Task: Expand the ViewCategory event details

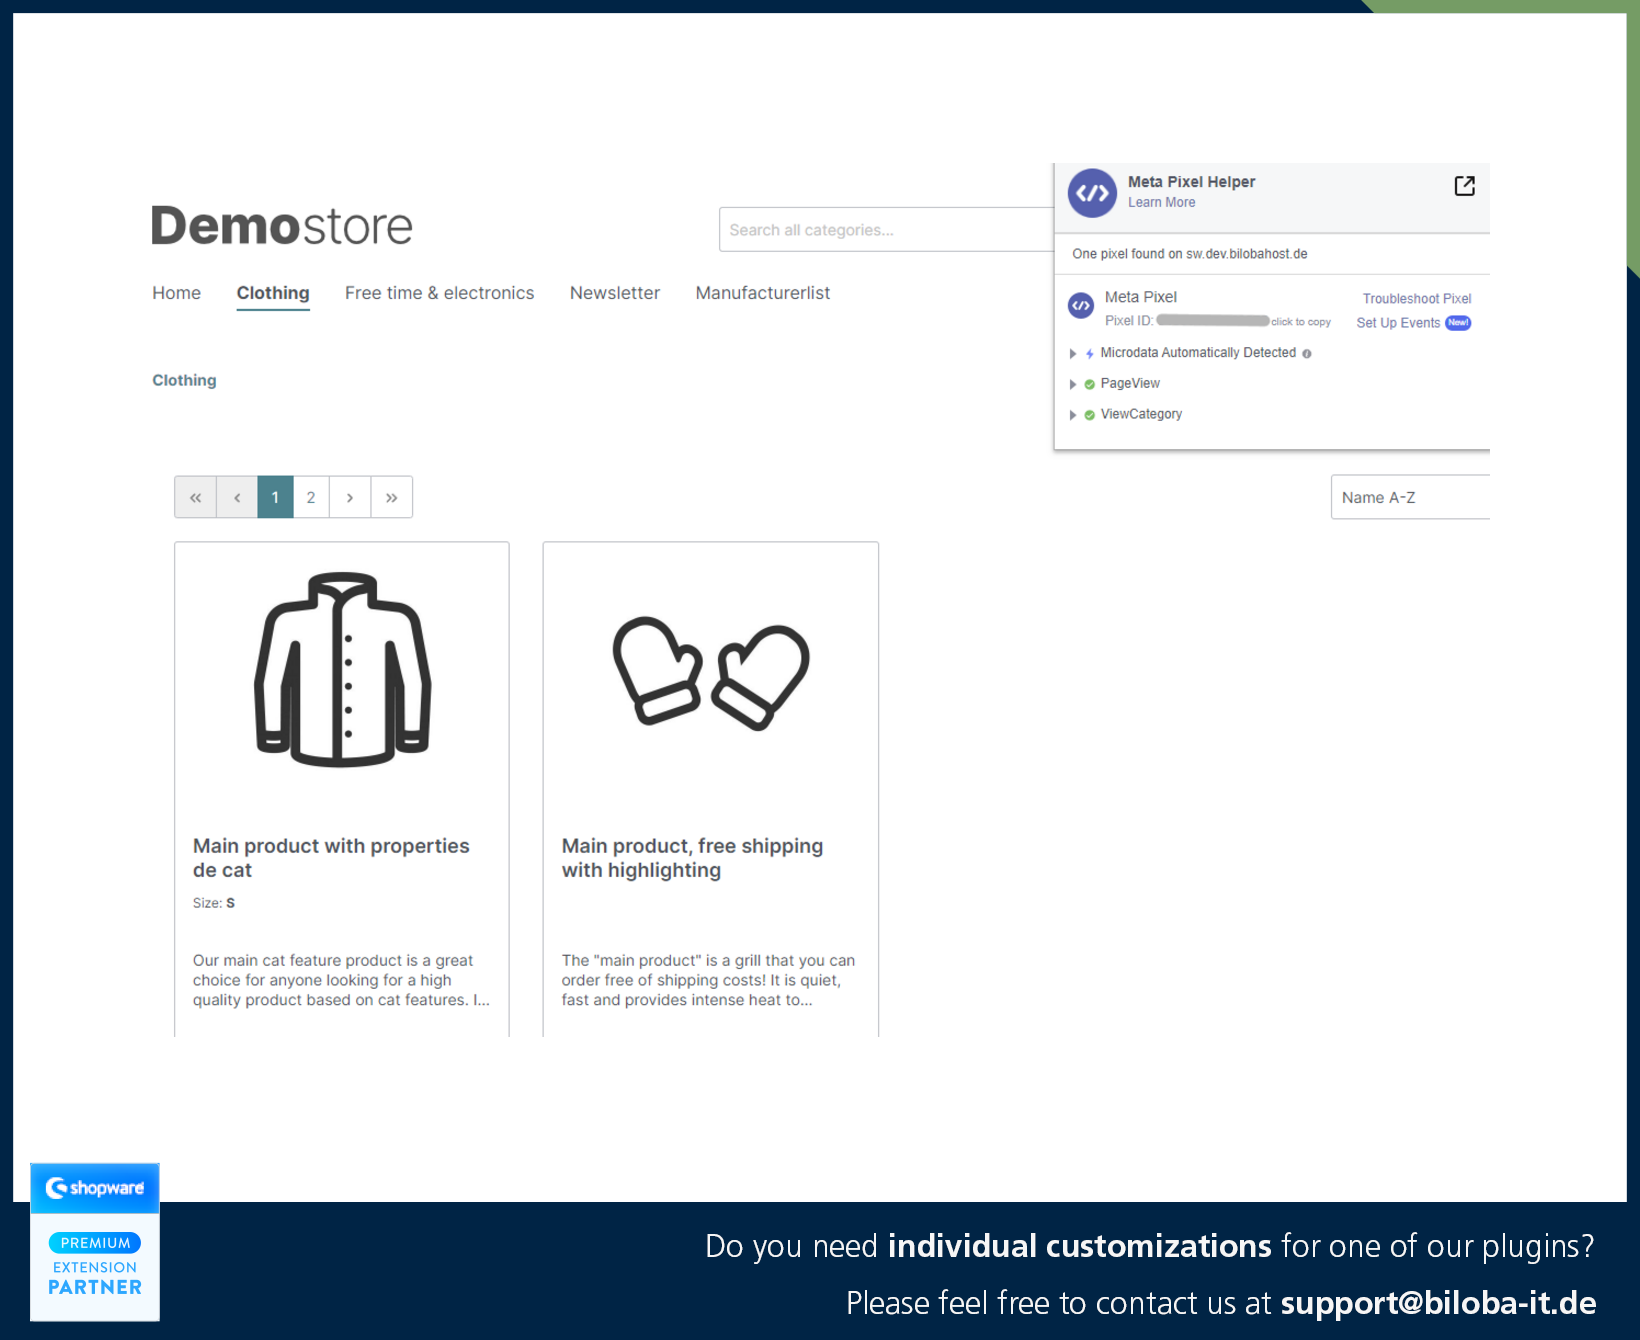Action: click(x=1073, y=415)
